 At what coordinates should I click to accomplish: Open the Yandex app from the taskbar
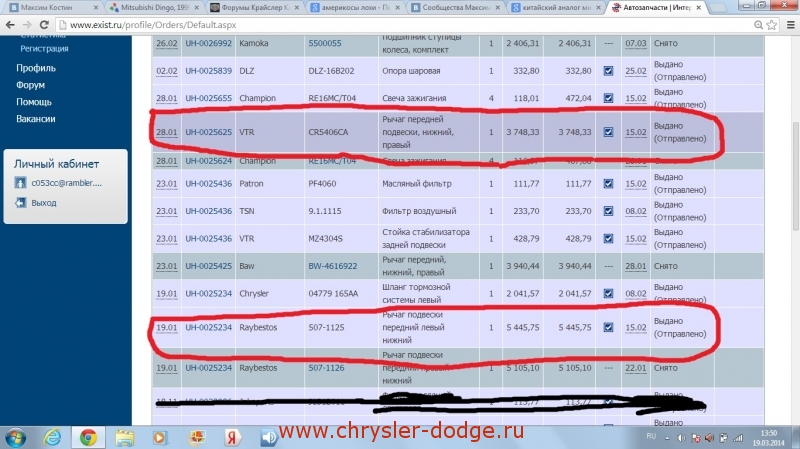tap(232, 438)
